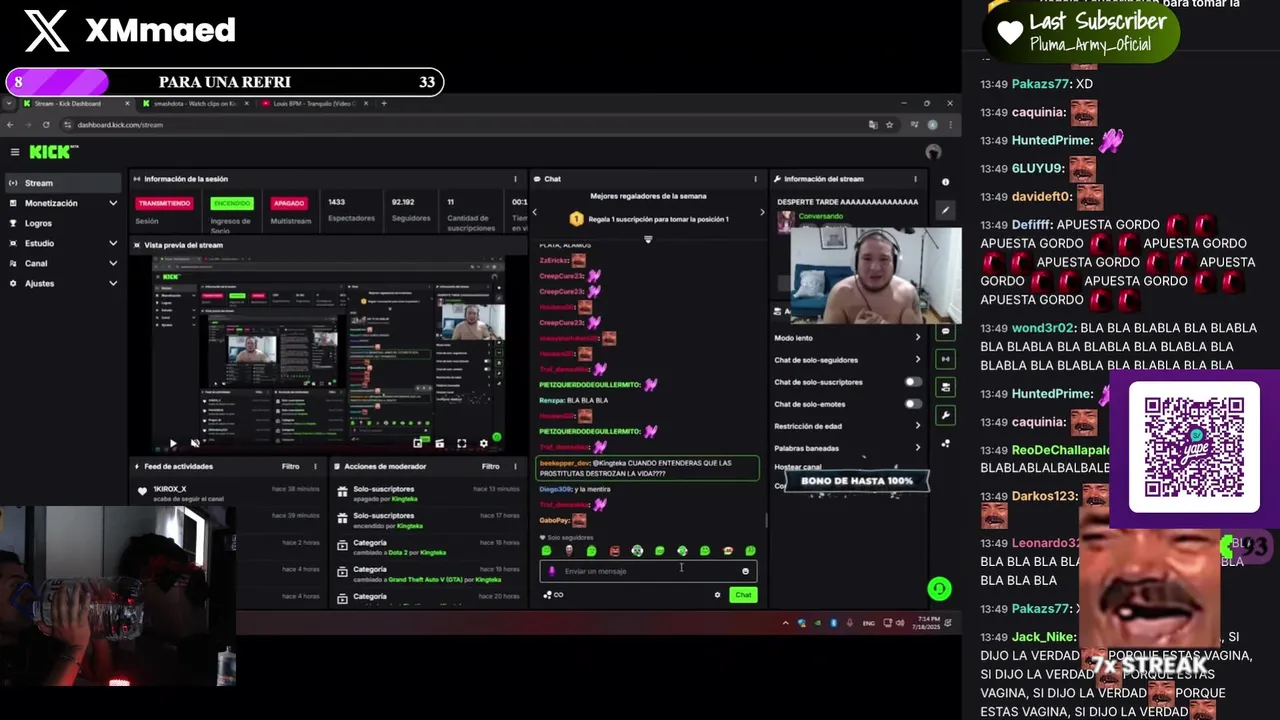This screenshot has width=1280, height=720.
Task: Enter fullscreen on the stream preview
Action: [x=461, y=443]
